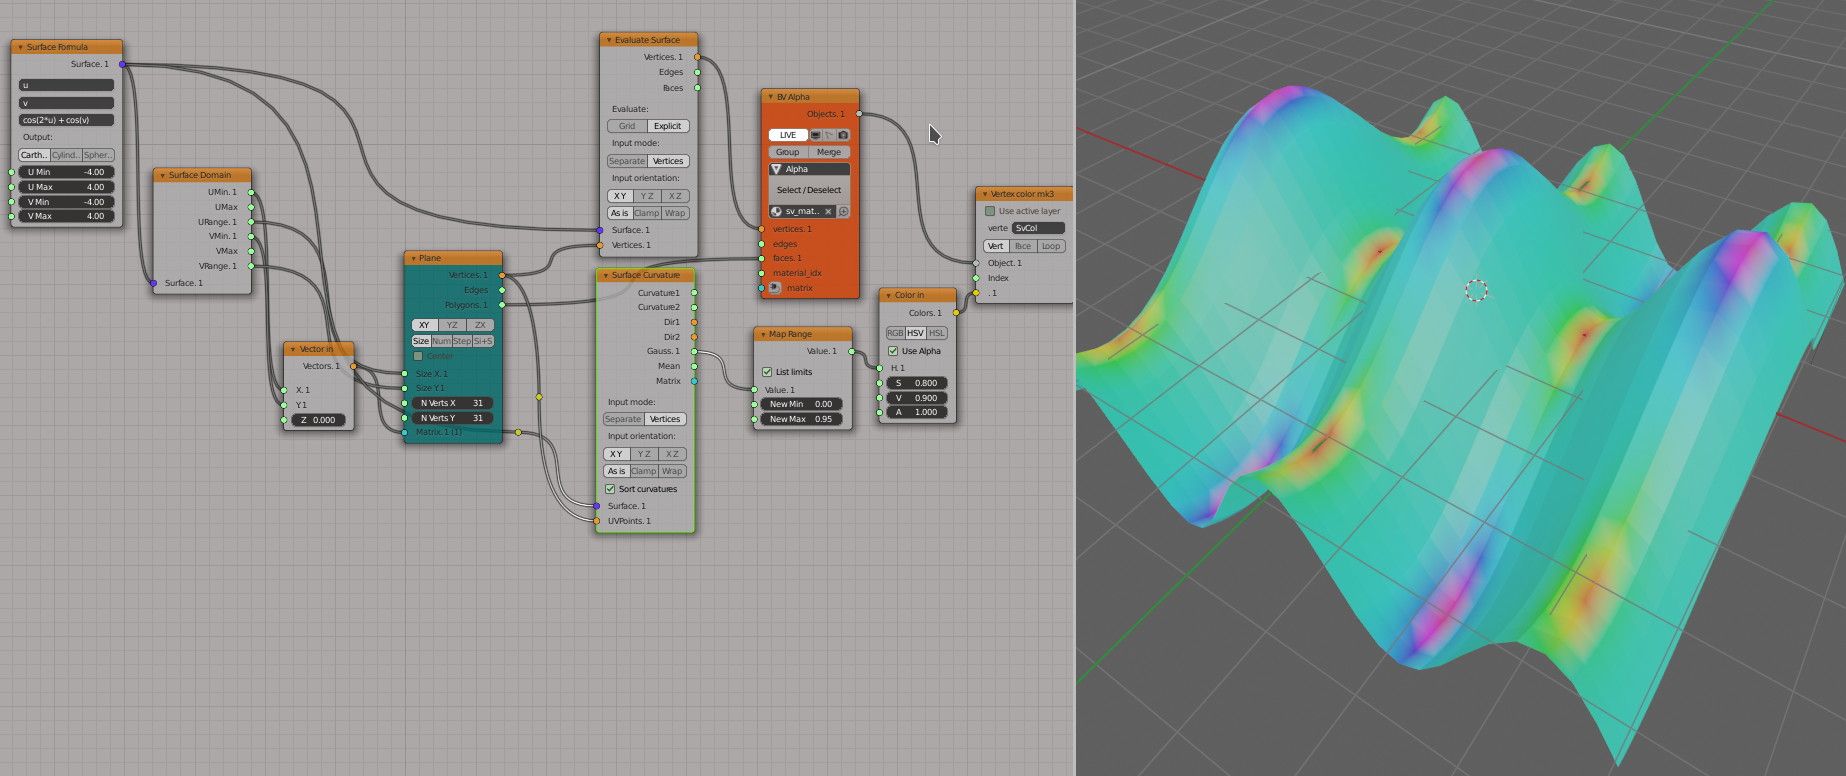Collapse the Vertex color mk3 node
The image size is (1846, 776).
(984, 194)
